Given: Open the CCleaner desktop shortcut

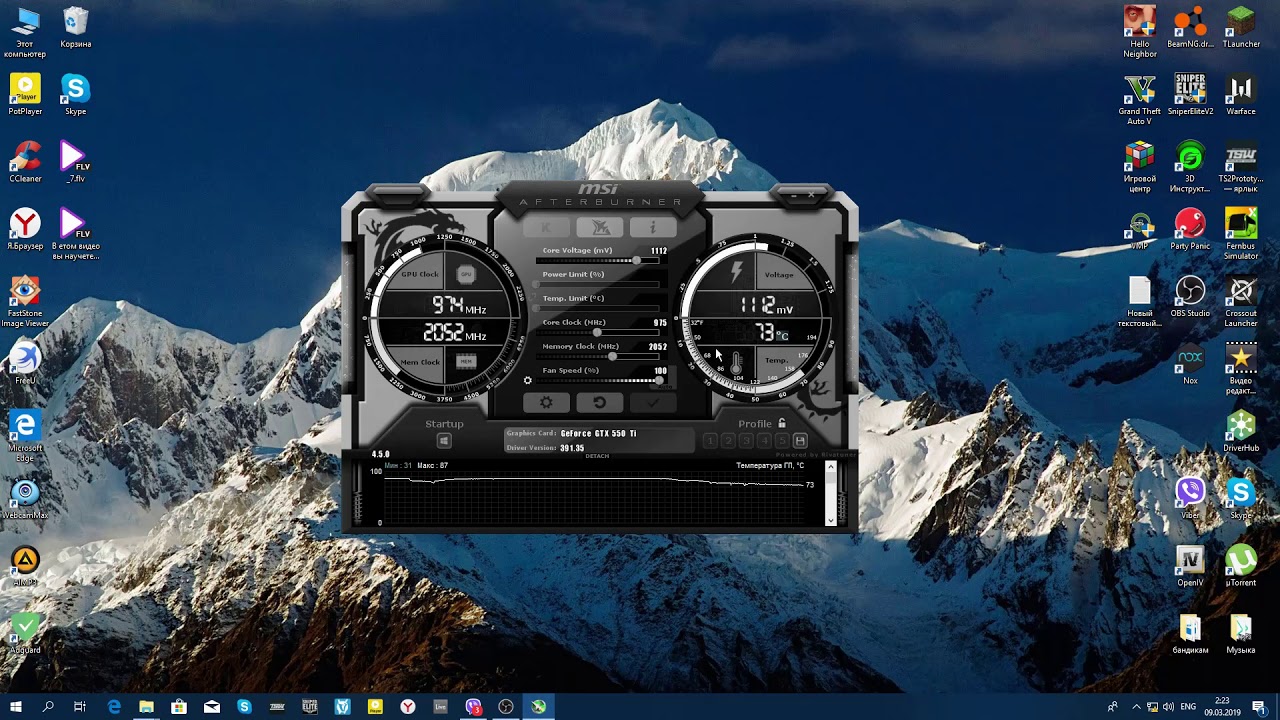Looking at the screenshot, I should (25, 162).
